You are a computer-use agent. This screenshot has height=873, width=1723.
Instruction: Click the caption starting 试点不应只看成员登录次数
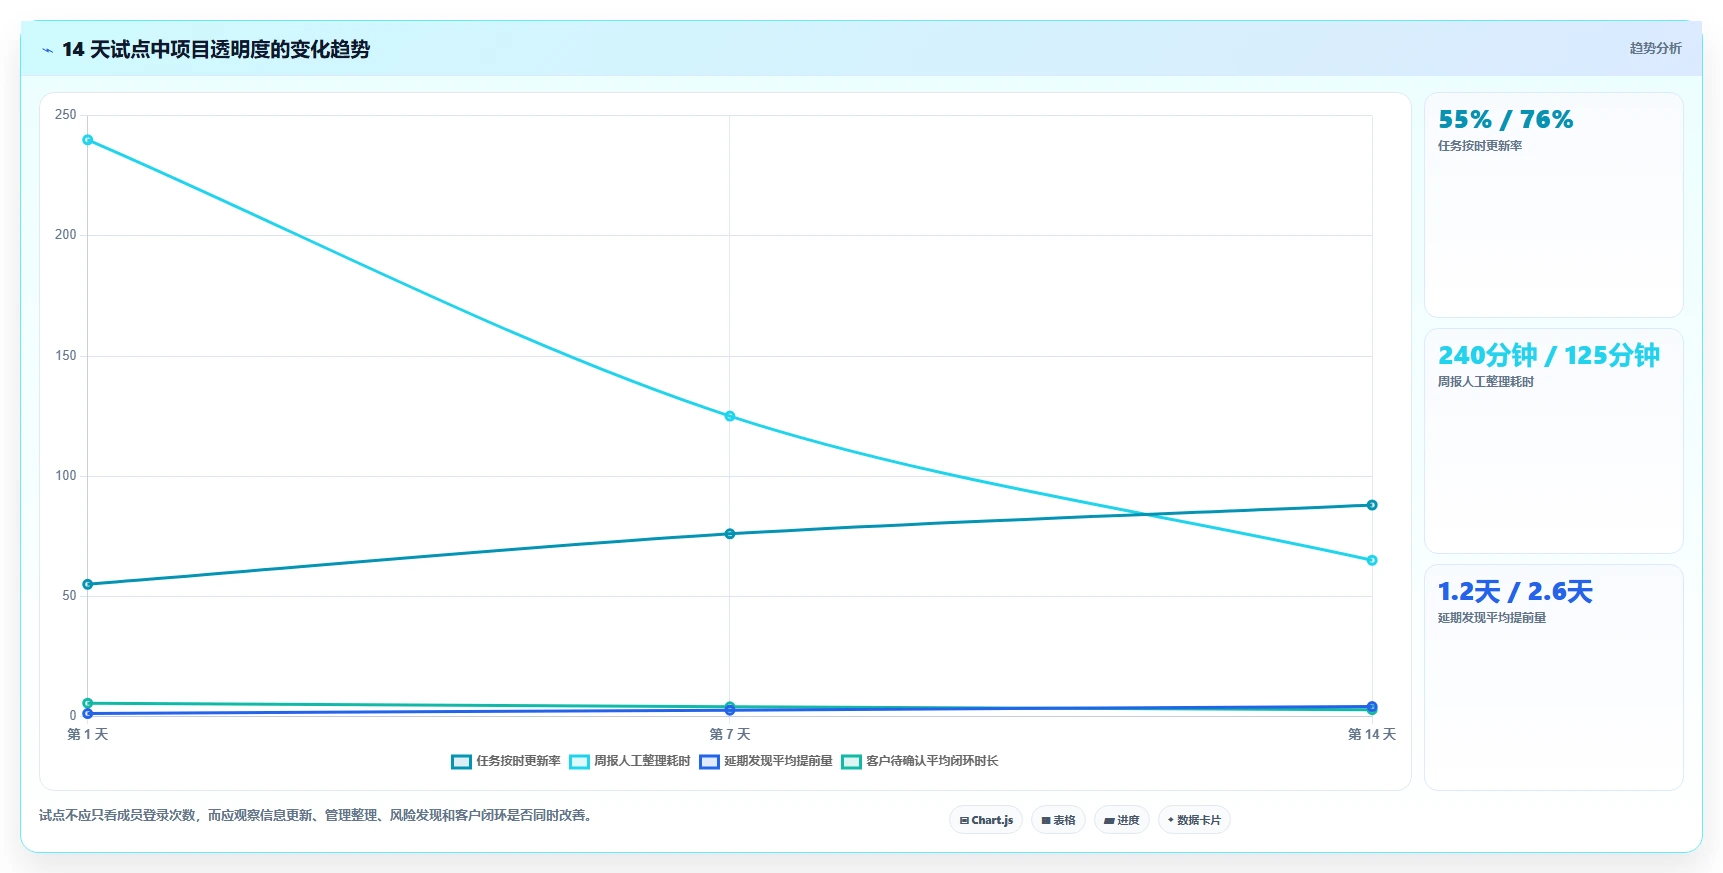(317, 815)
